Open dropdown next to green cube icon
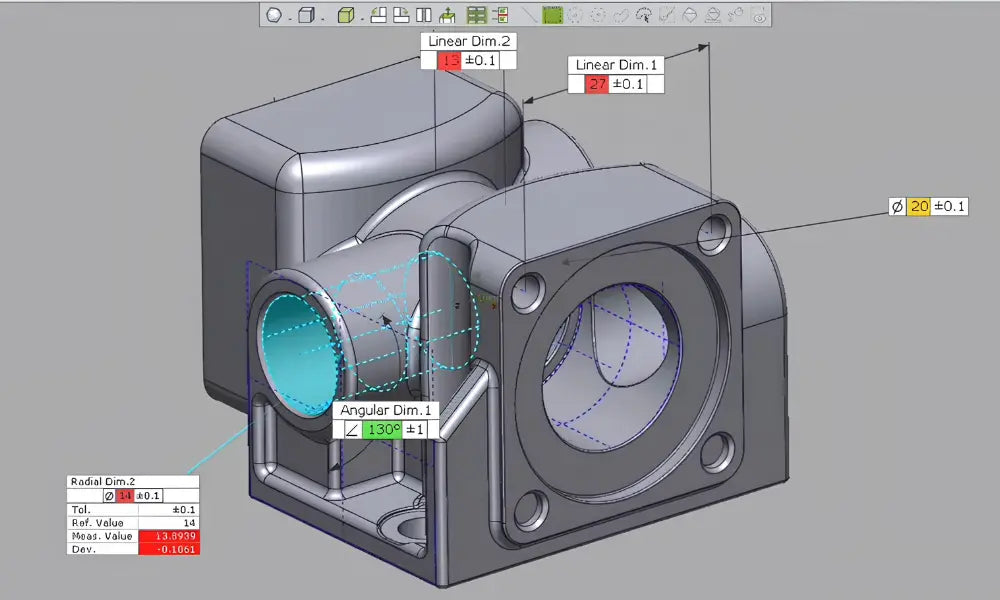1000x600 pixels. [x=362, y=19]
